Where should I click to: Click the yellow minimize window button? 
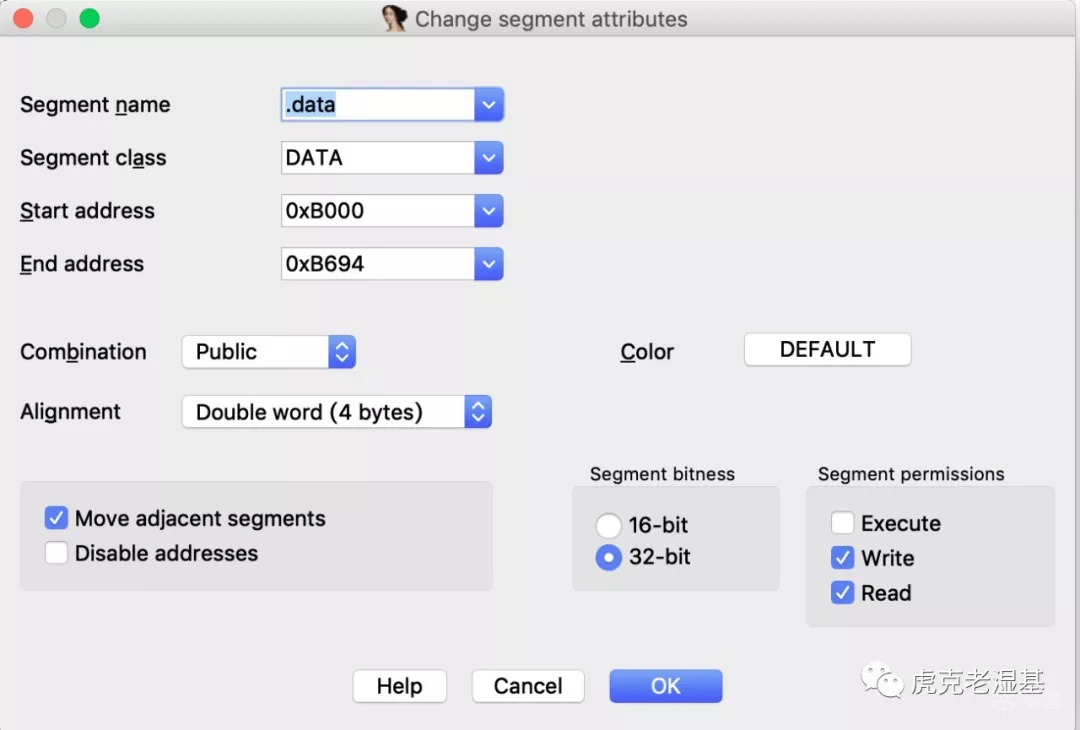[x=56, y=18]
